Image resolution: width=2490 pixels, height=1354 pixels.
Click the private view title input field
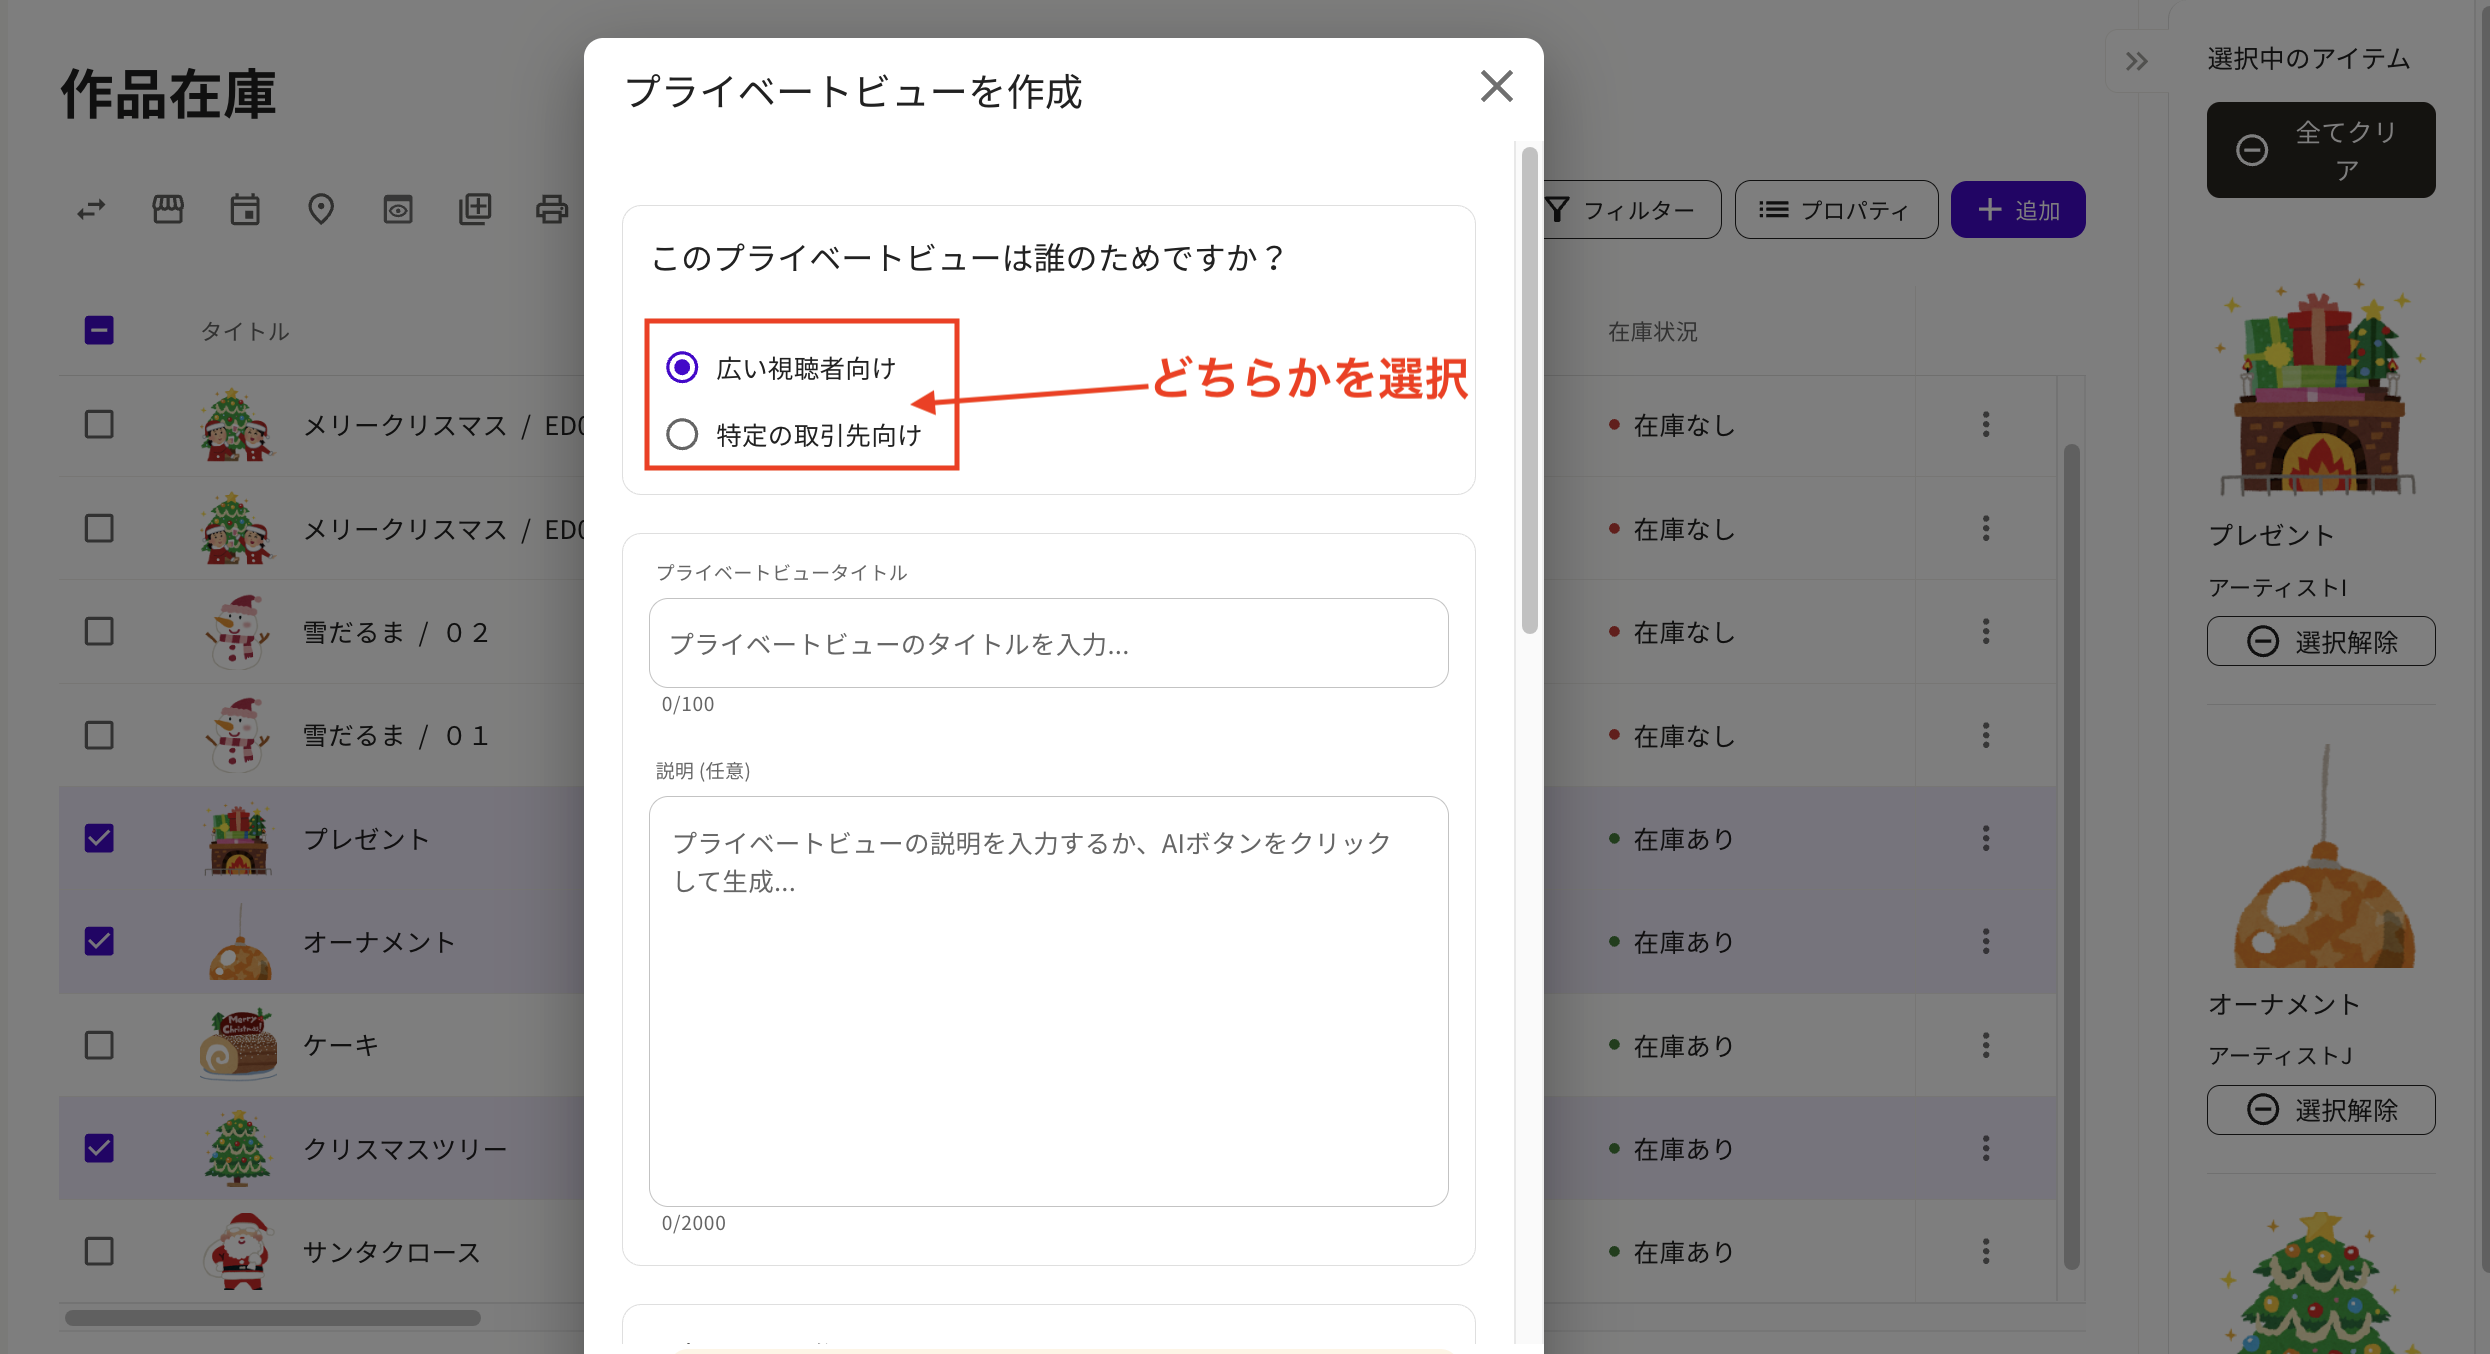(x=1048, y=644)
